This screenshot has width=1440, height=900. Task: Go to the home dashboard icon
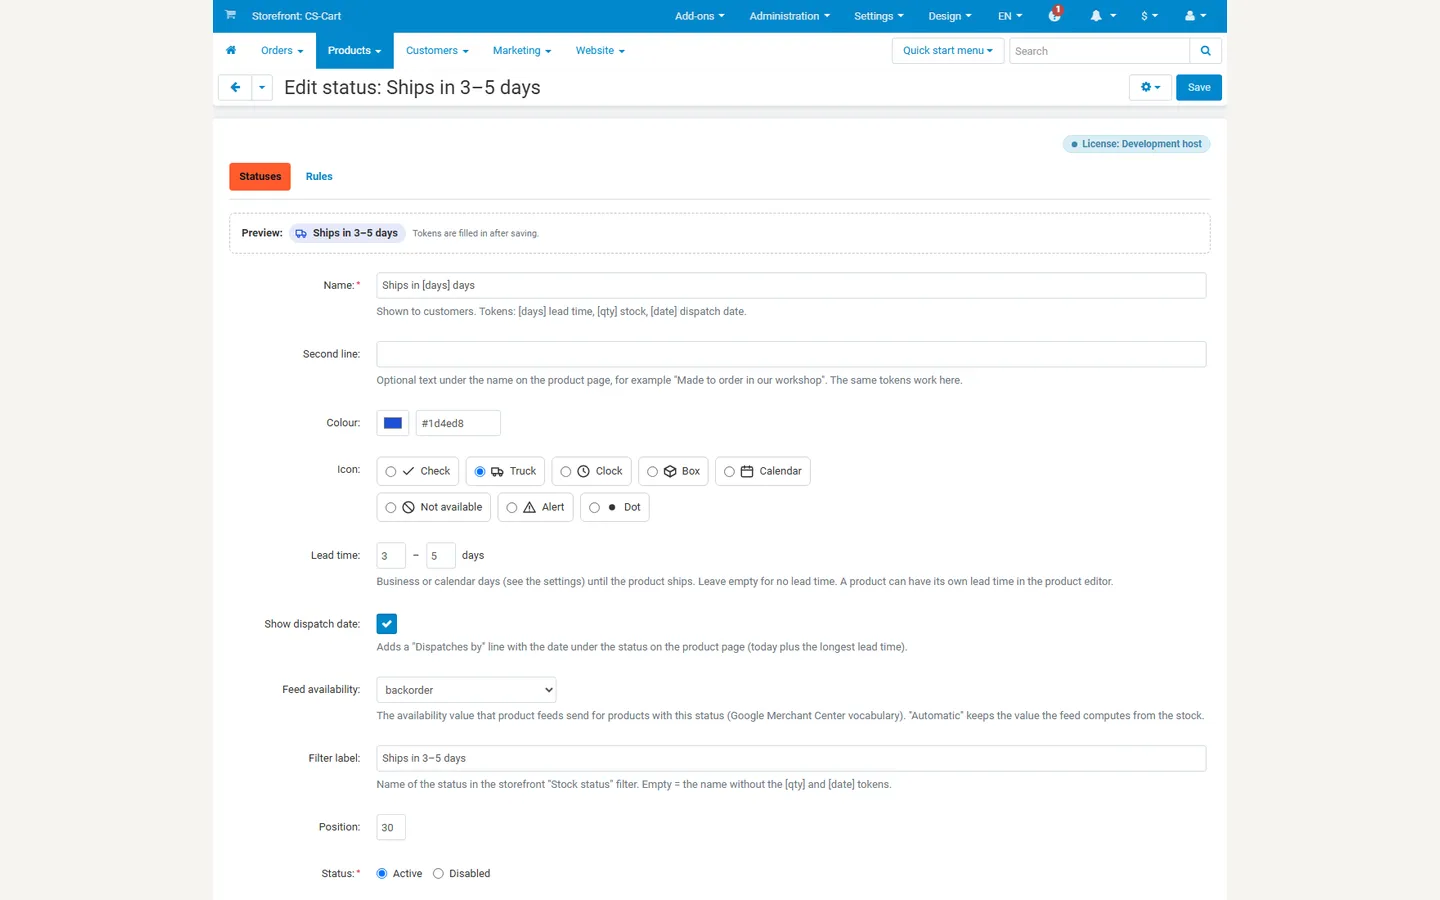point(231,50)
